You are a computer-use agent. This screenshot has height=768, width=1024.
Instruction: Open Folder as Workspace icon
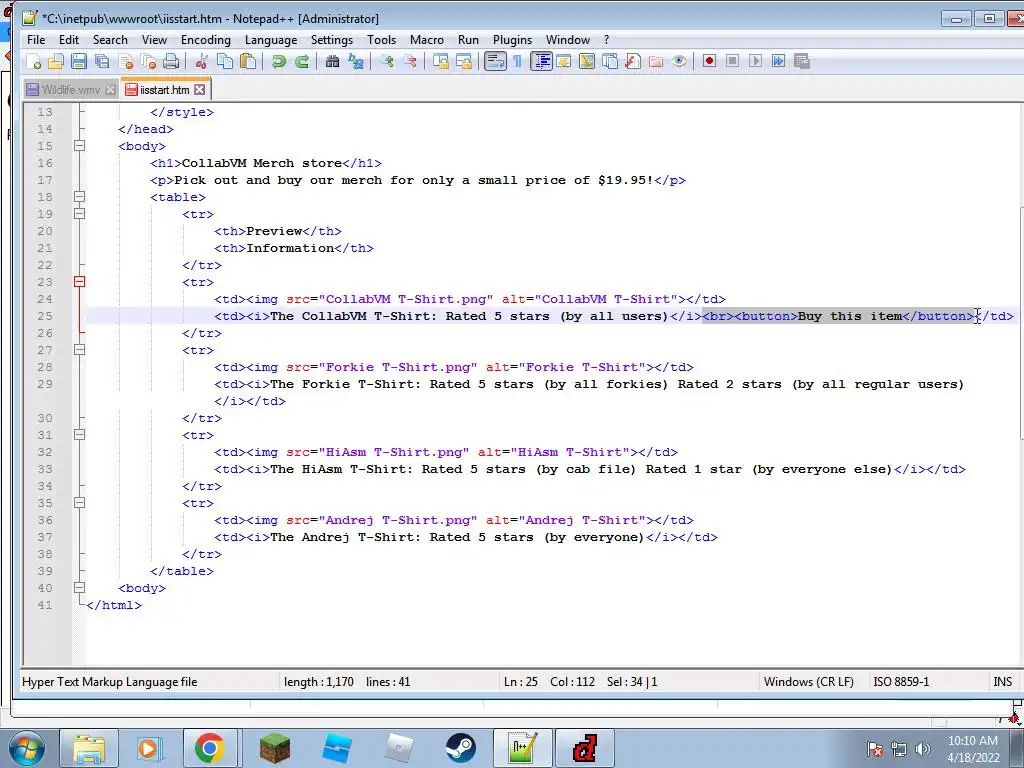point(656,61)
